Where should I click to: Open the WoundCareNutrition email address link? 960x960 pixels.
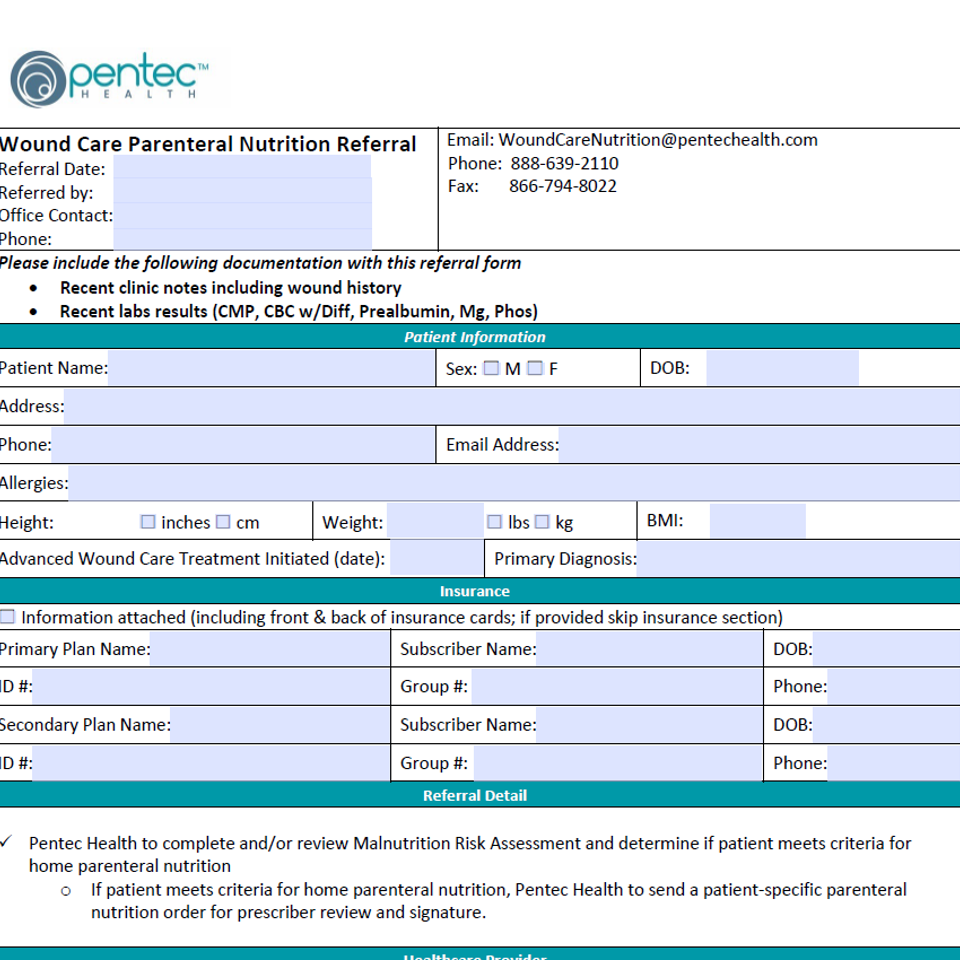(658, 140)
